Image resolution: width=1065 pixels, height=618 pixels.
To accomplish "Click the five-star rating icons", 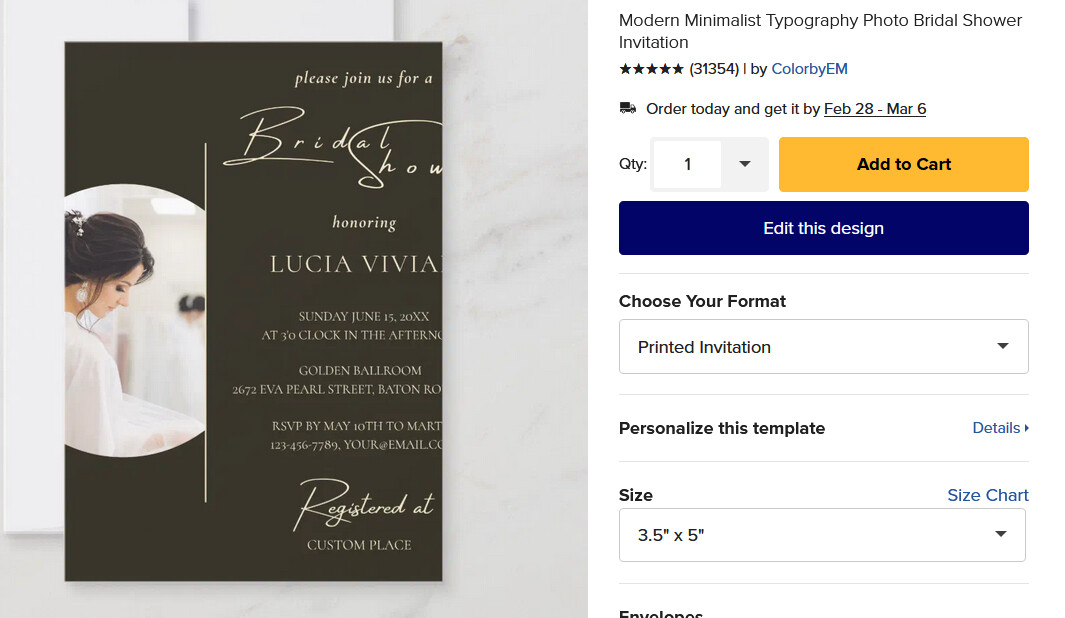I will [651, 69].
